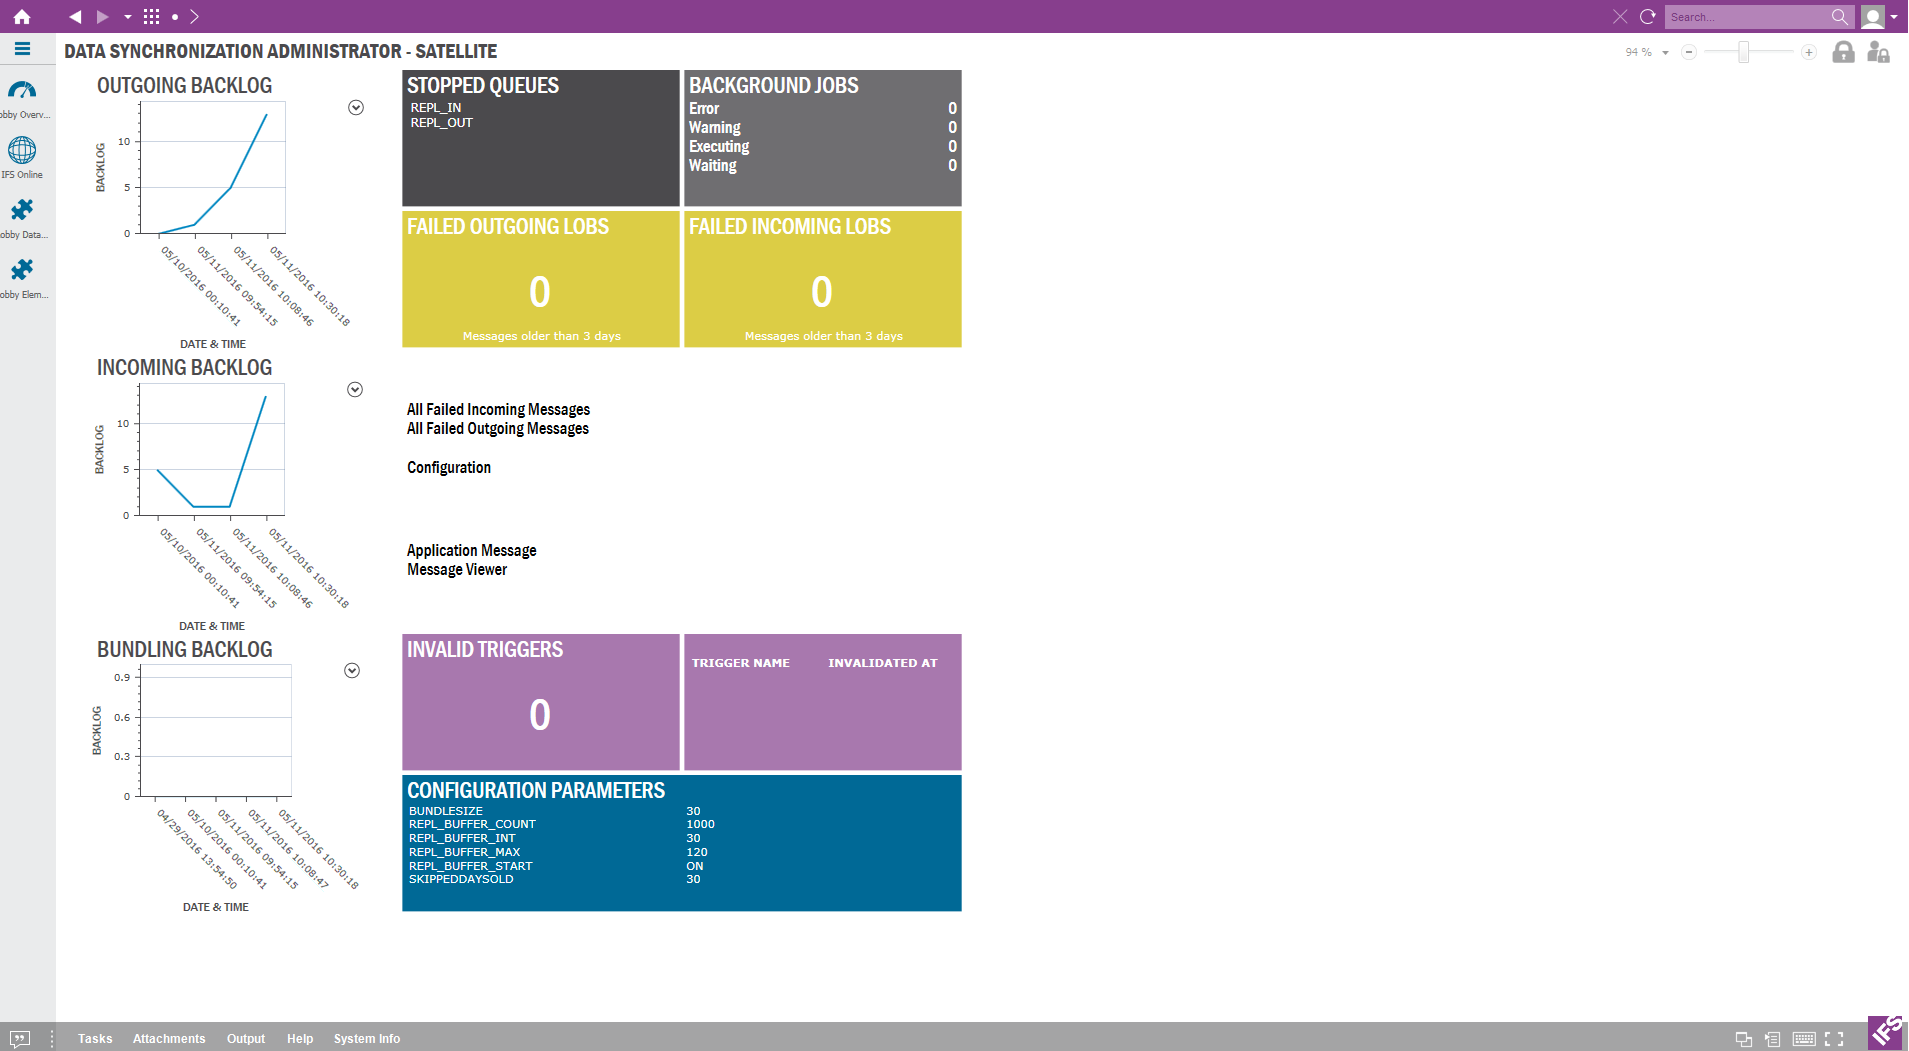The width and height of the screenshot is (1909, 1051).
Task: Click the user lock icon
Action: coord(1878,52)
